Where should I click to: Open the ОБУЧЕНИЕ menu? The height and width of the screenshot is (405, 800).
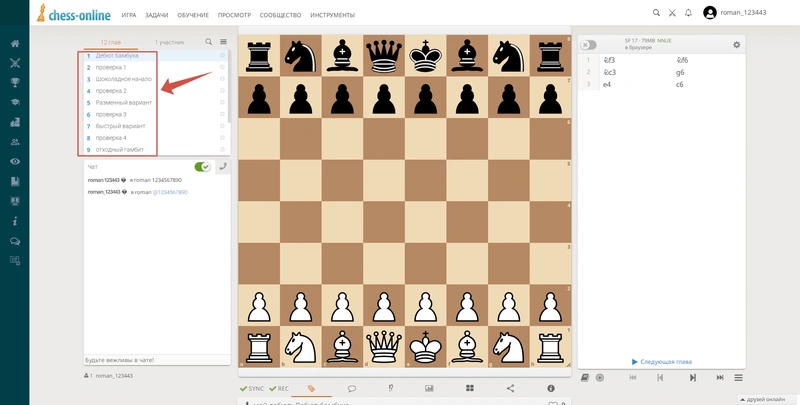193,15
